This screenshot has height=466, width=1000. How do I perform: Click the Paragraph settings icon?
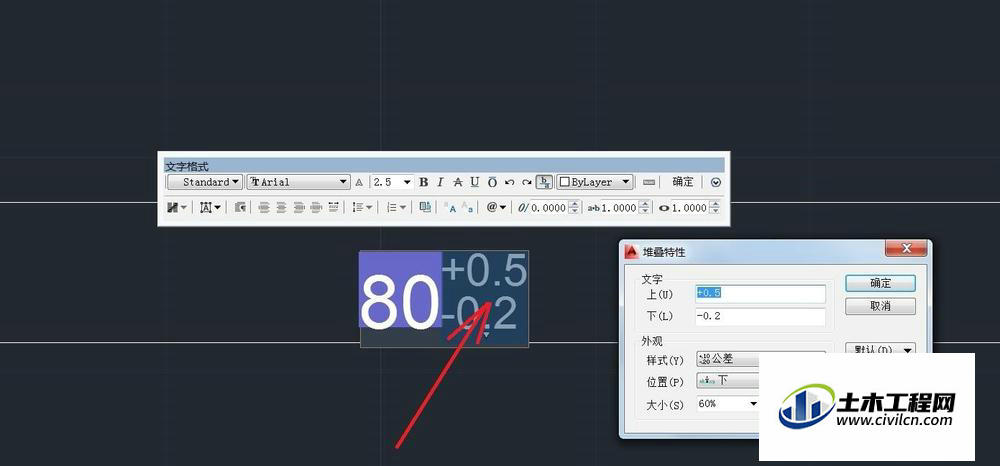click(x=240, y=208)
